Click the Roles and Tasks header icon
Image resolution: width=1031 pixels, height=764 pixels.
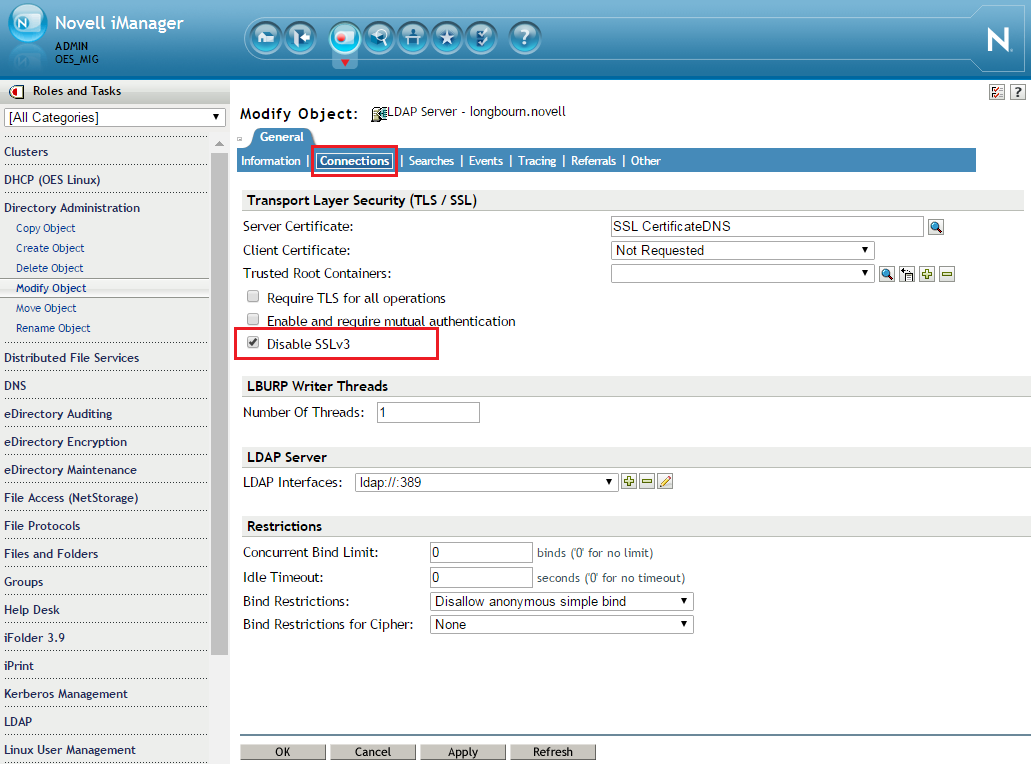point(16,91)
